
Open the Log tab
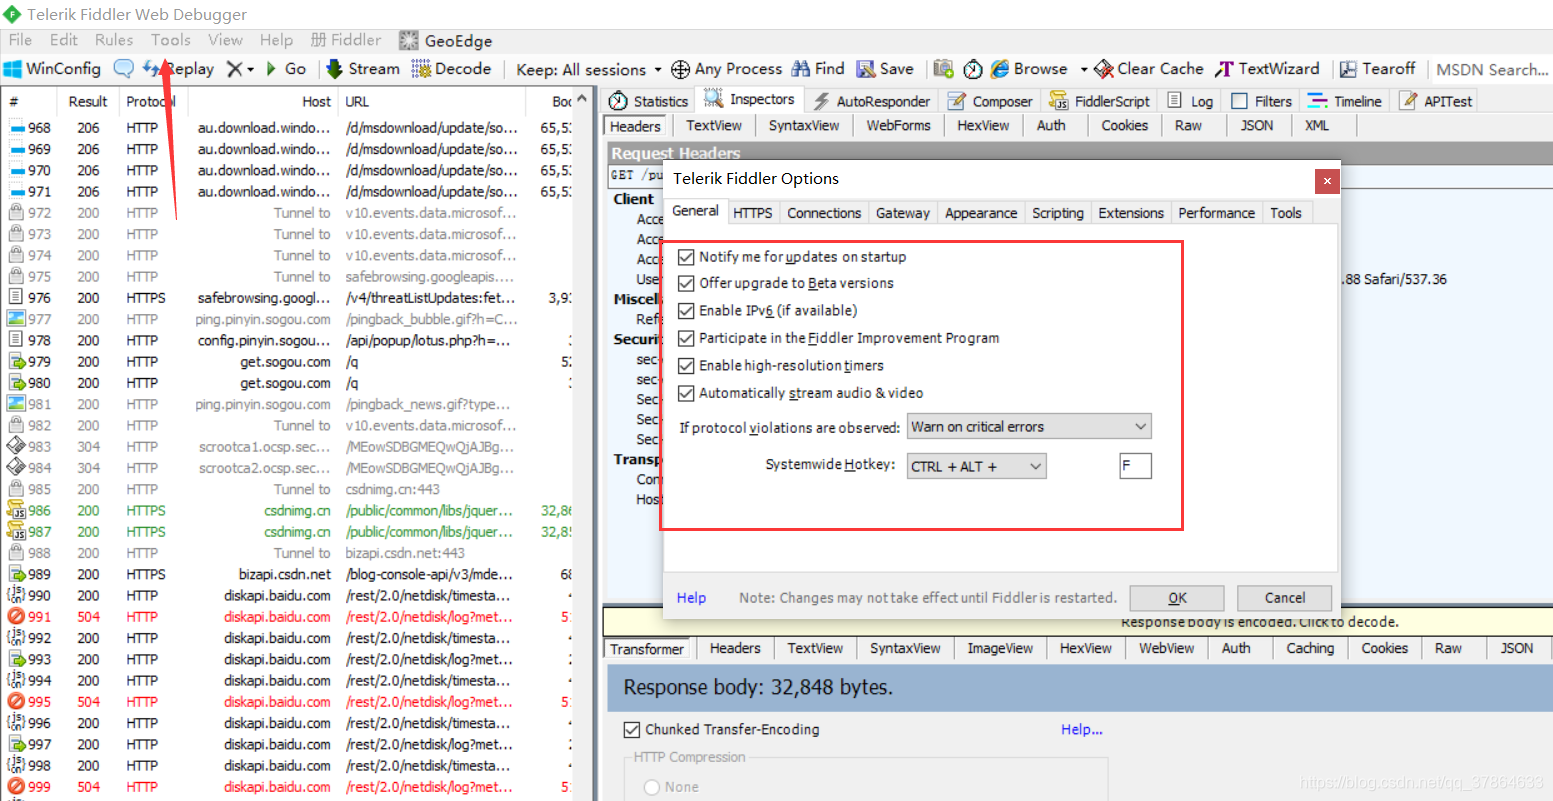pos(1190,101)
